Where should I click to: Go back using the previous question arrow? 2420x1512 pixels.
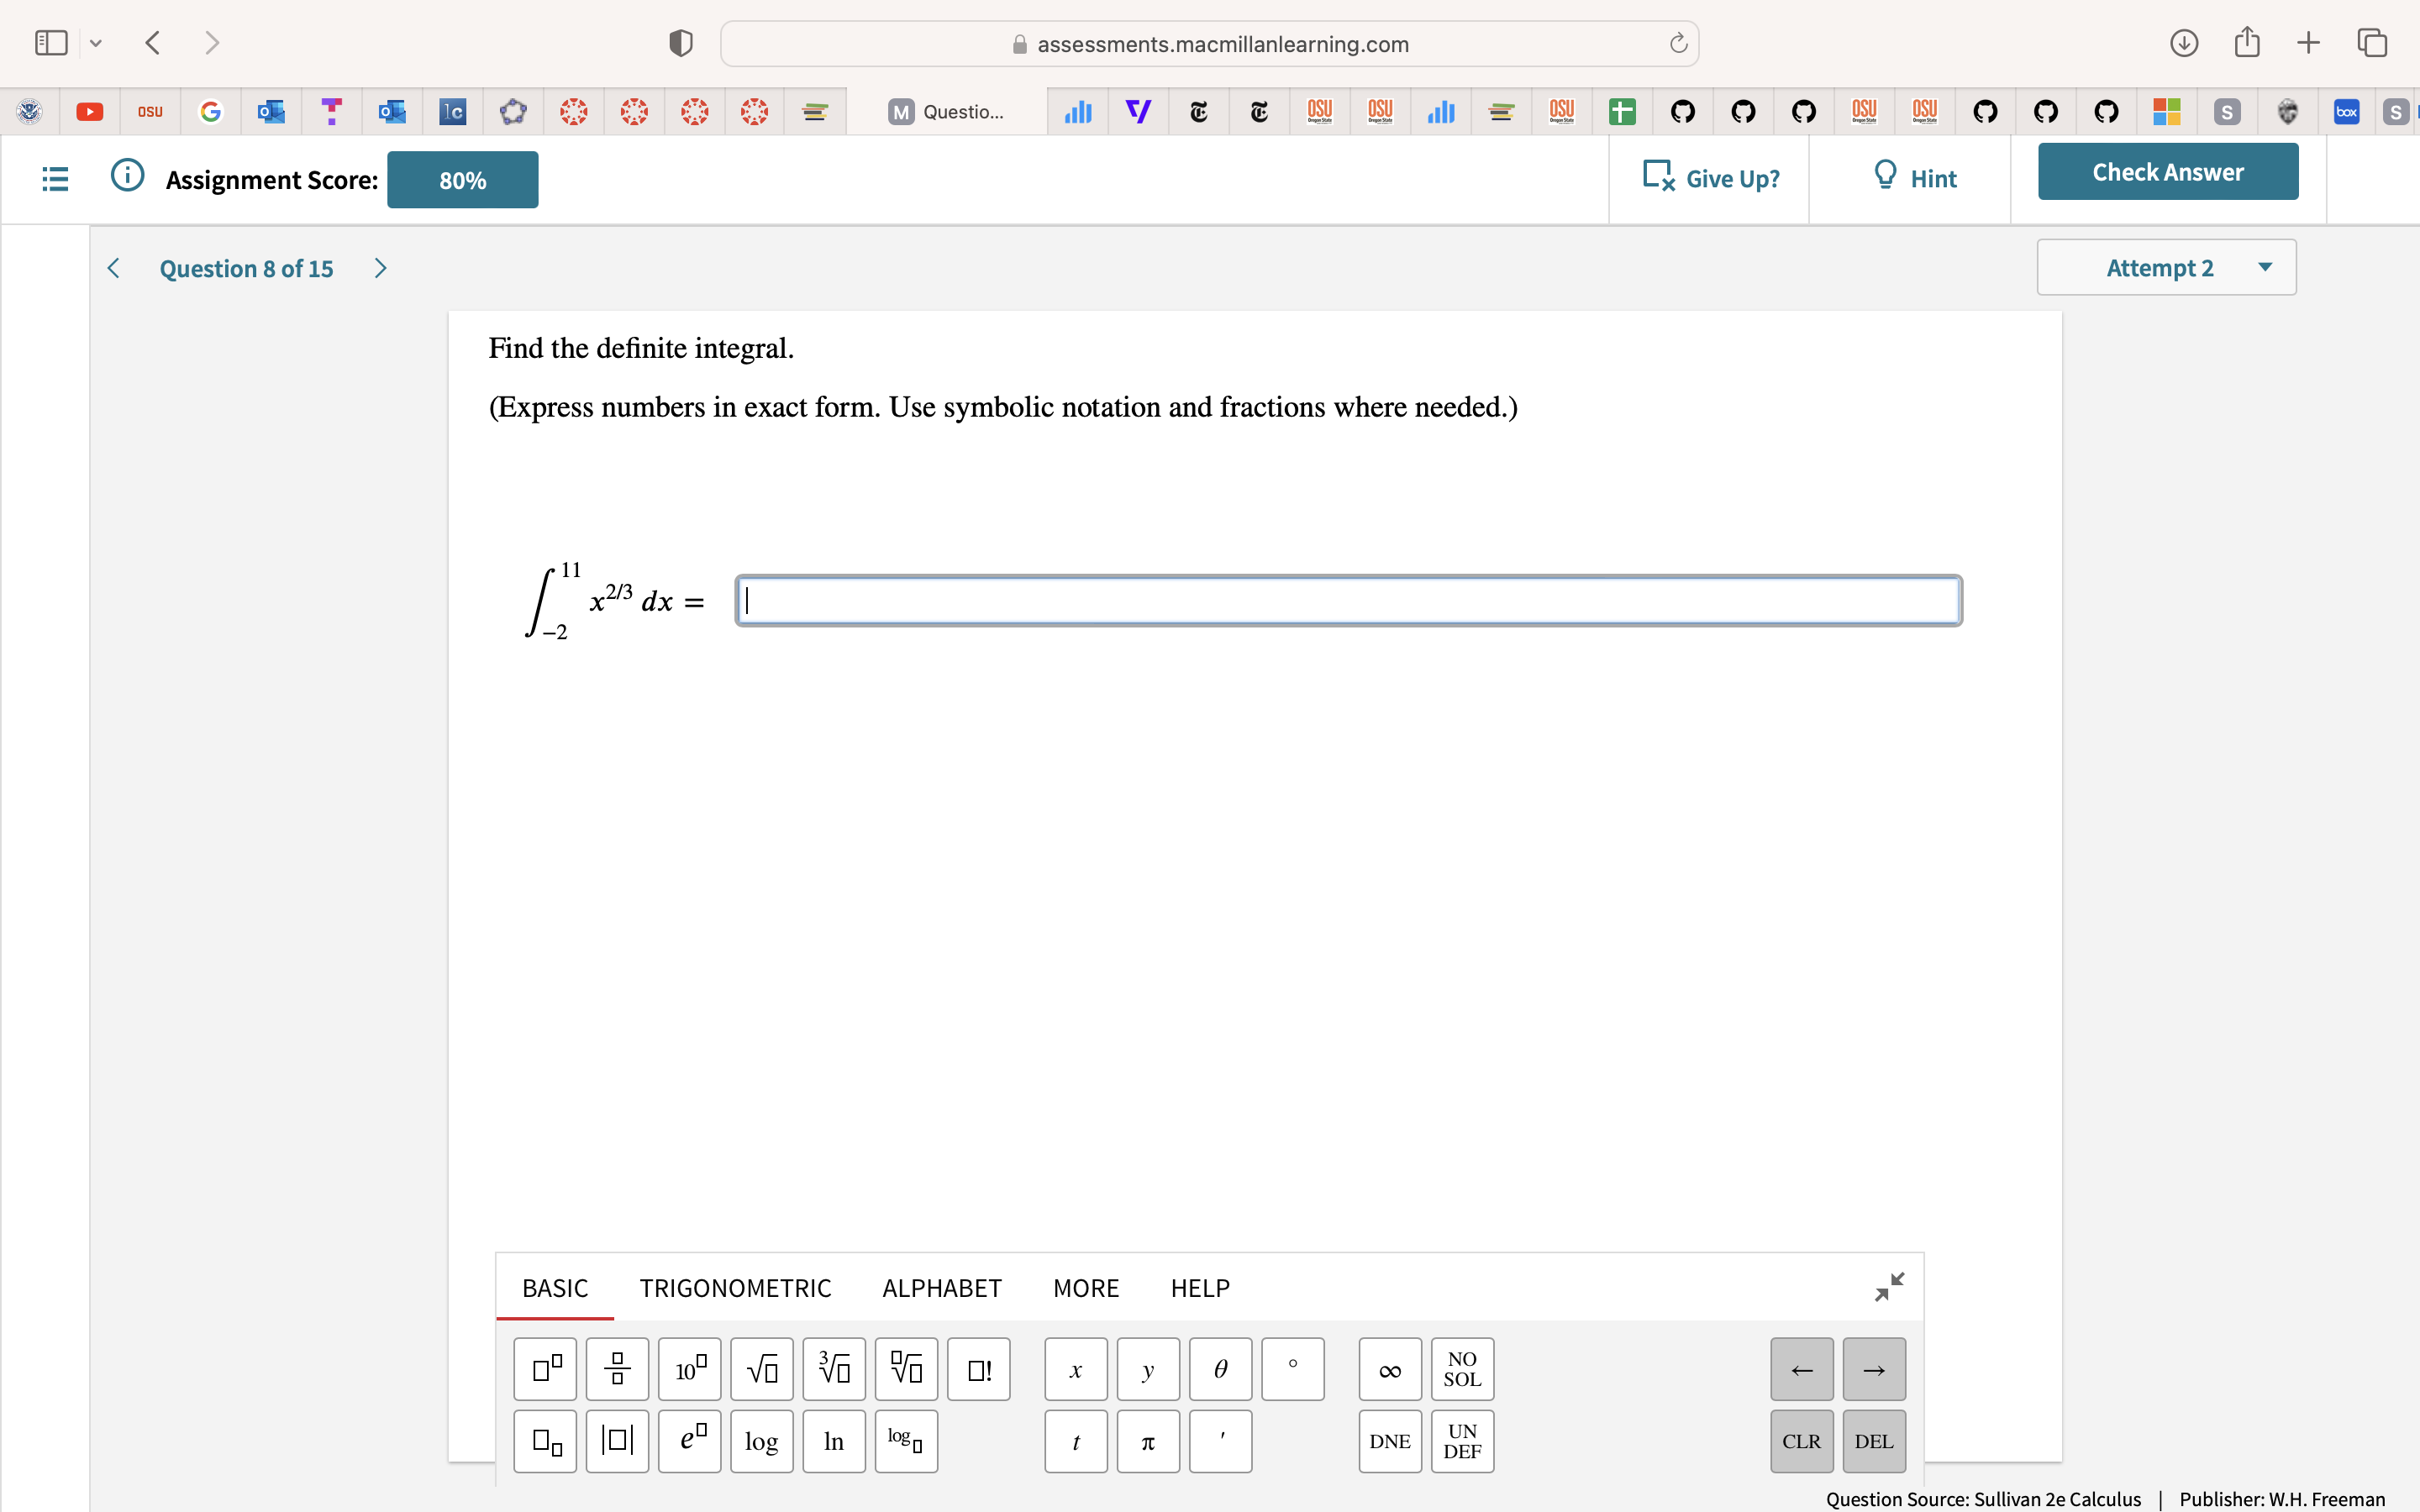point(113,267)
